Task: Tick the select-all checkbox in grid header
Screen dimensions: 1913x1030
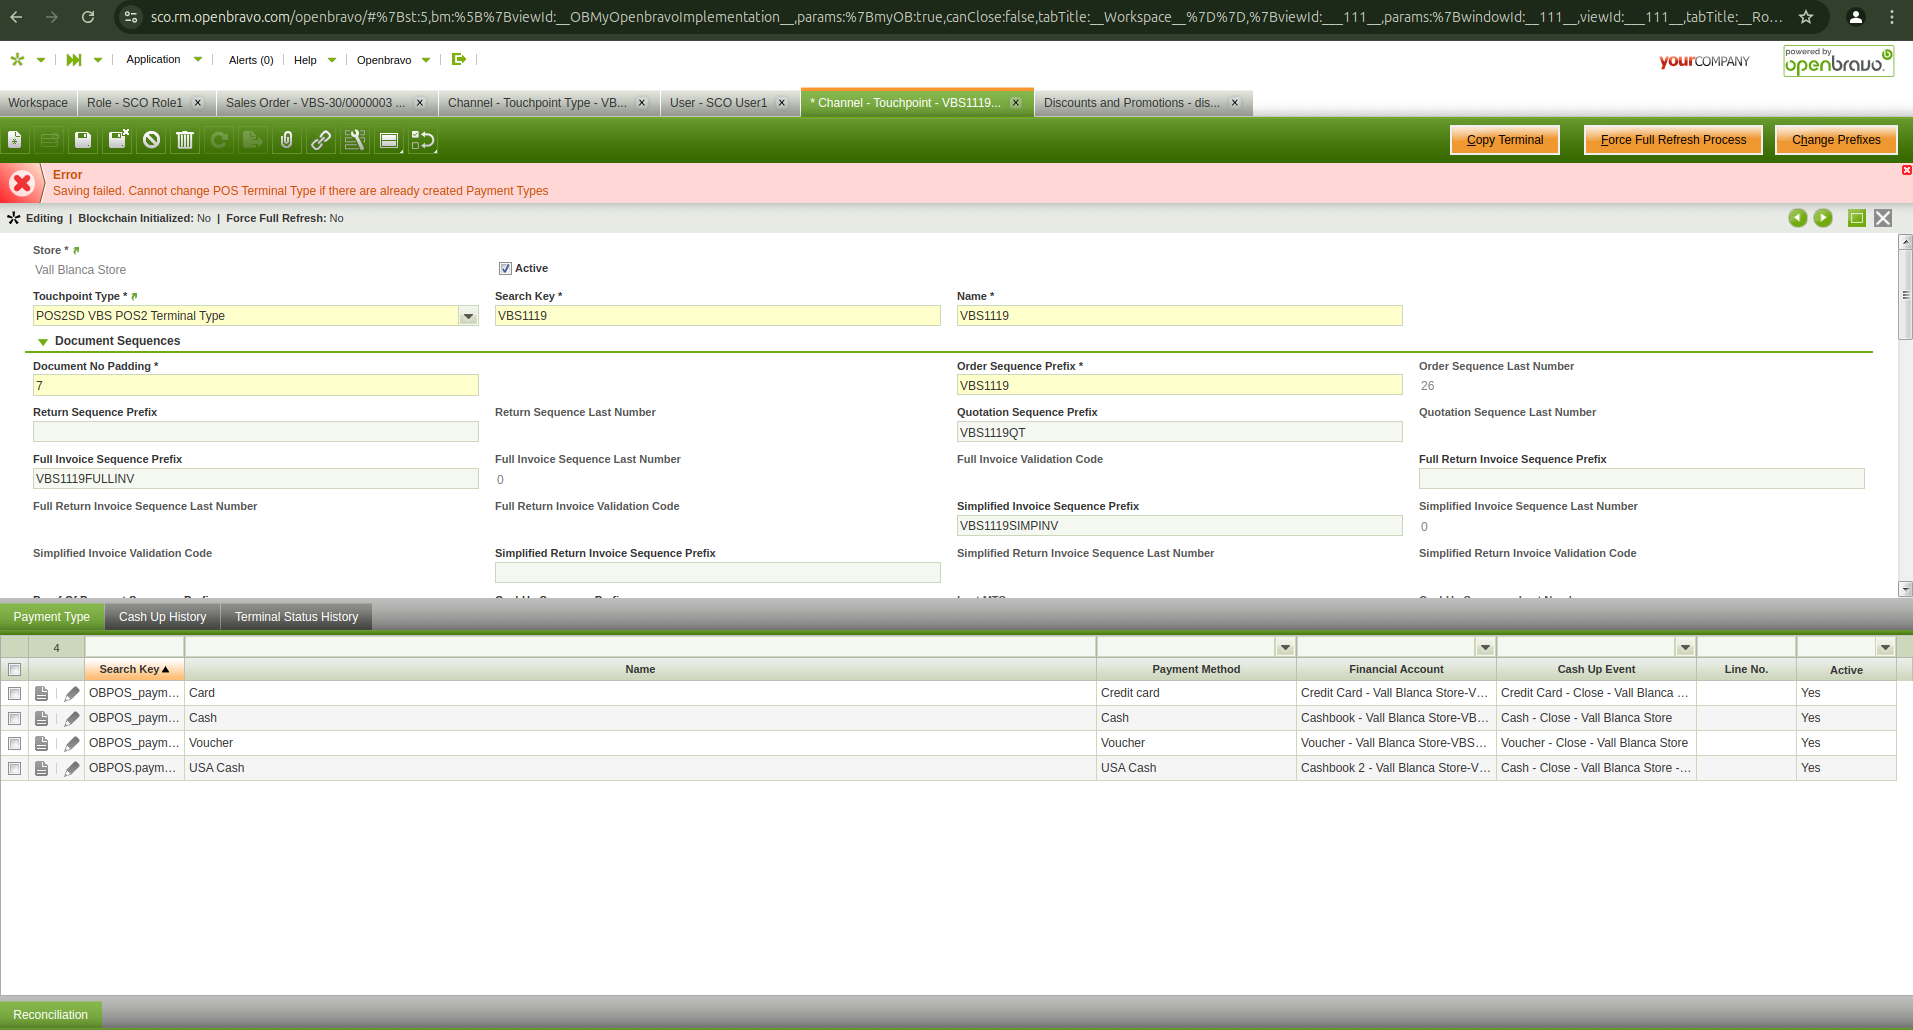Action: point(15,670)
